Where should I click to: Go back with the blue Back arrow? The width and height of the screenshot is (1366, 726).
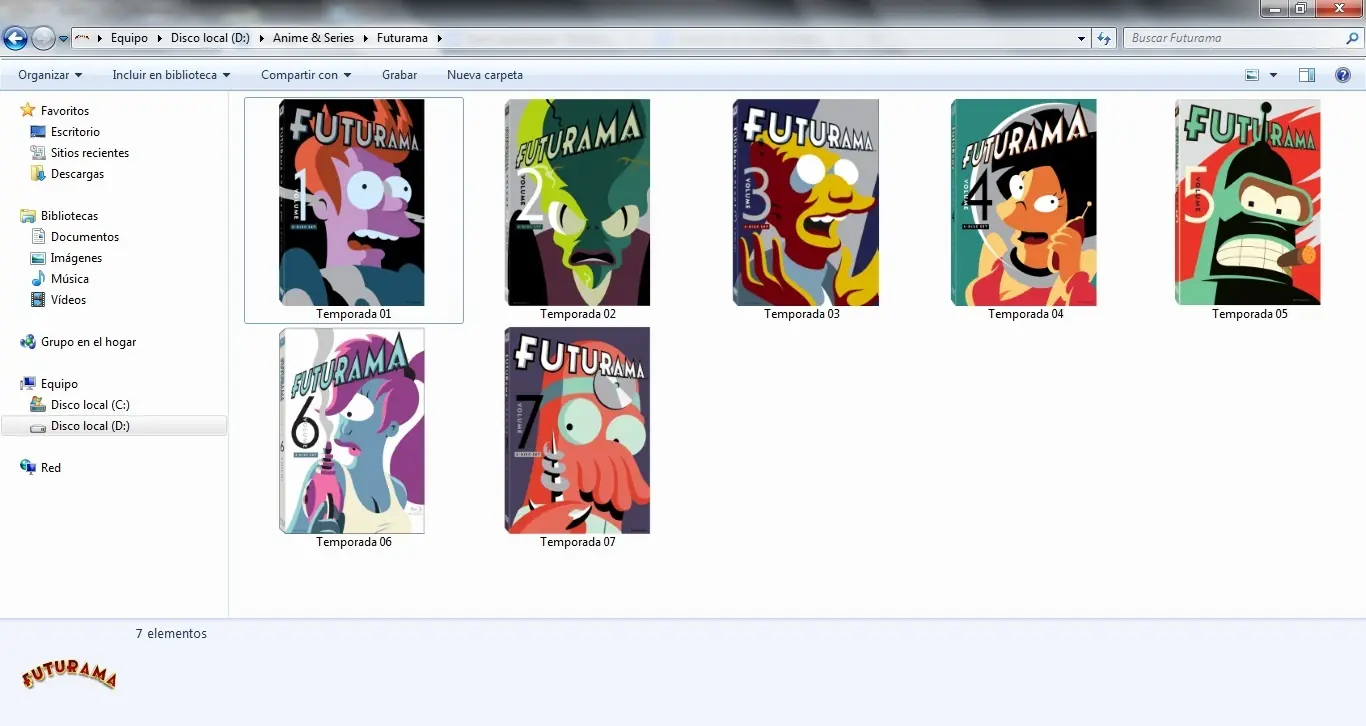click(15, 38)
